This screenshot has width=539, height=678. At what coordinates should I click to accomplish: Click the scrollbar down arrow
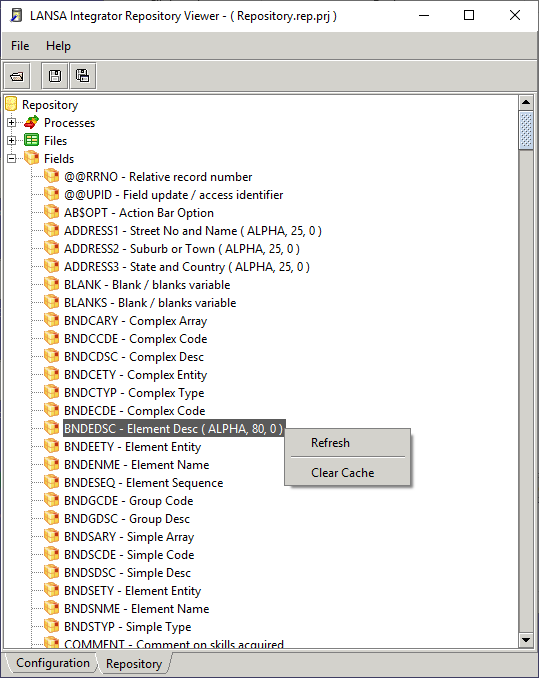526,640
